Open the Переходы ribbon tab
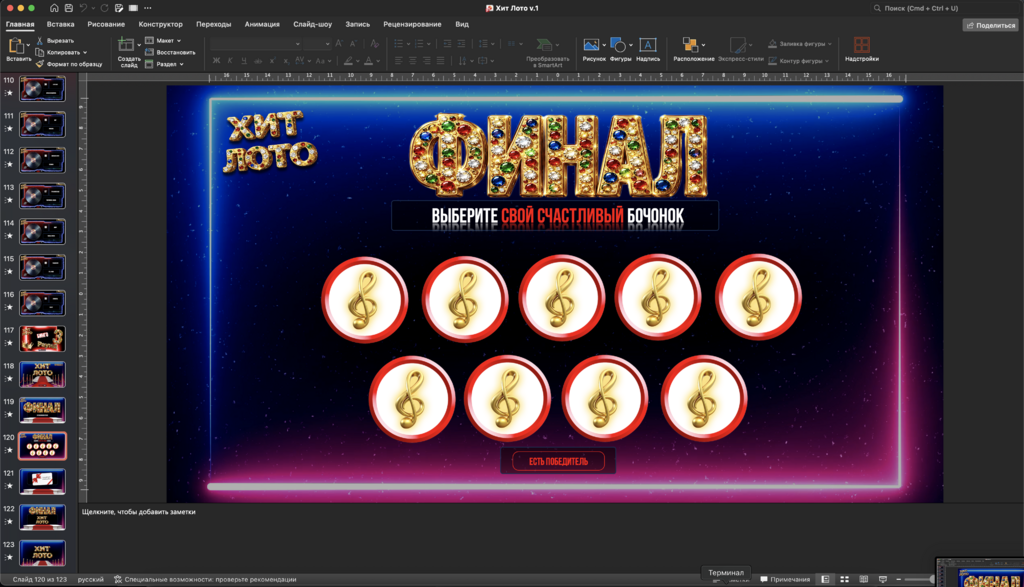This screenshot has height=587, width=1024. (x=214, y=24)
